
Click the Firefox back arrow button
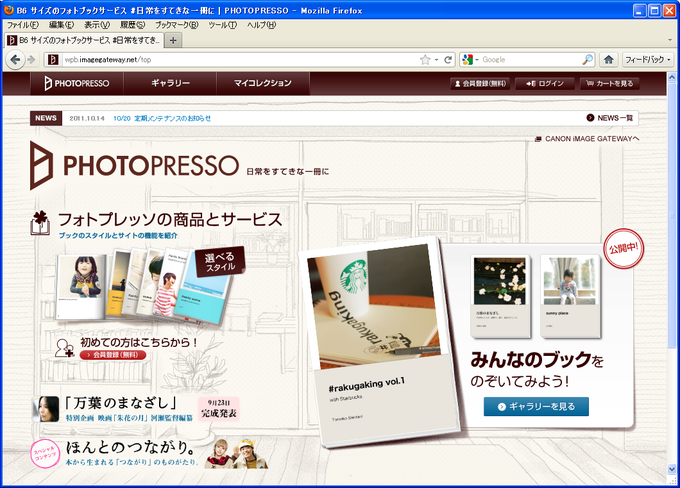(15, 59)
